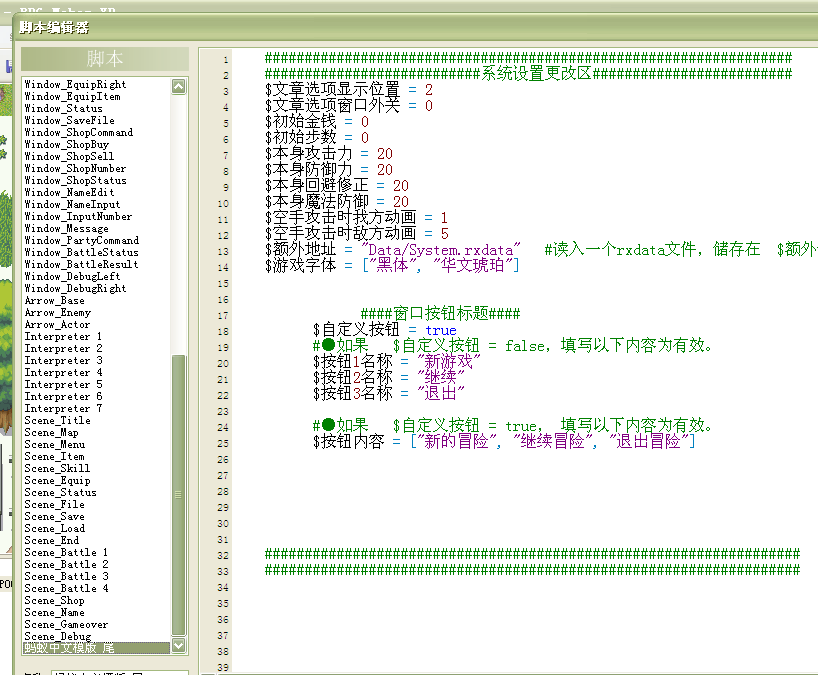Choose the Interpreter 7 script

[63, 408]
